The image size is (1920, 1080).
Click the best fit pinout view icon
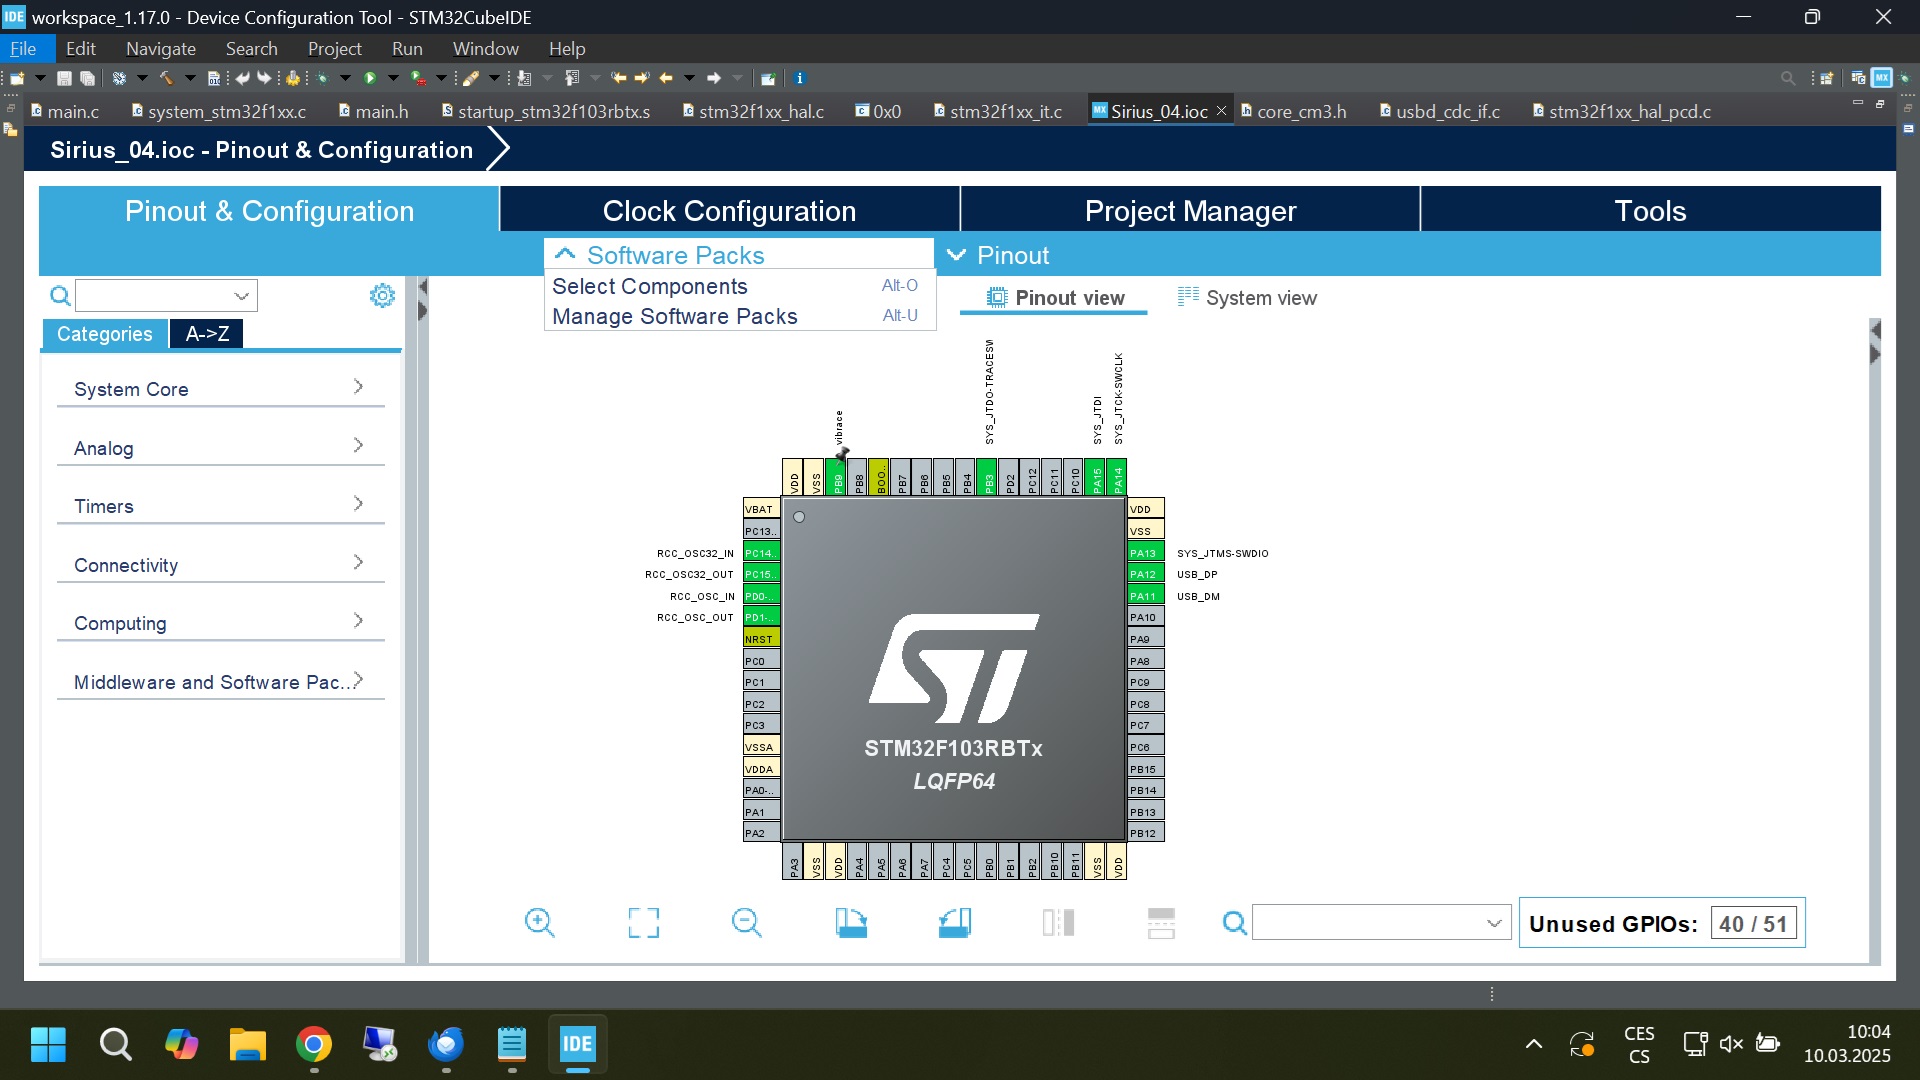pyautogui.click(x=644, y=922)
